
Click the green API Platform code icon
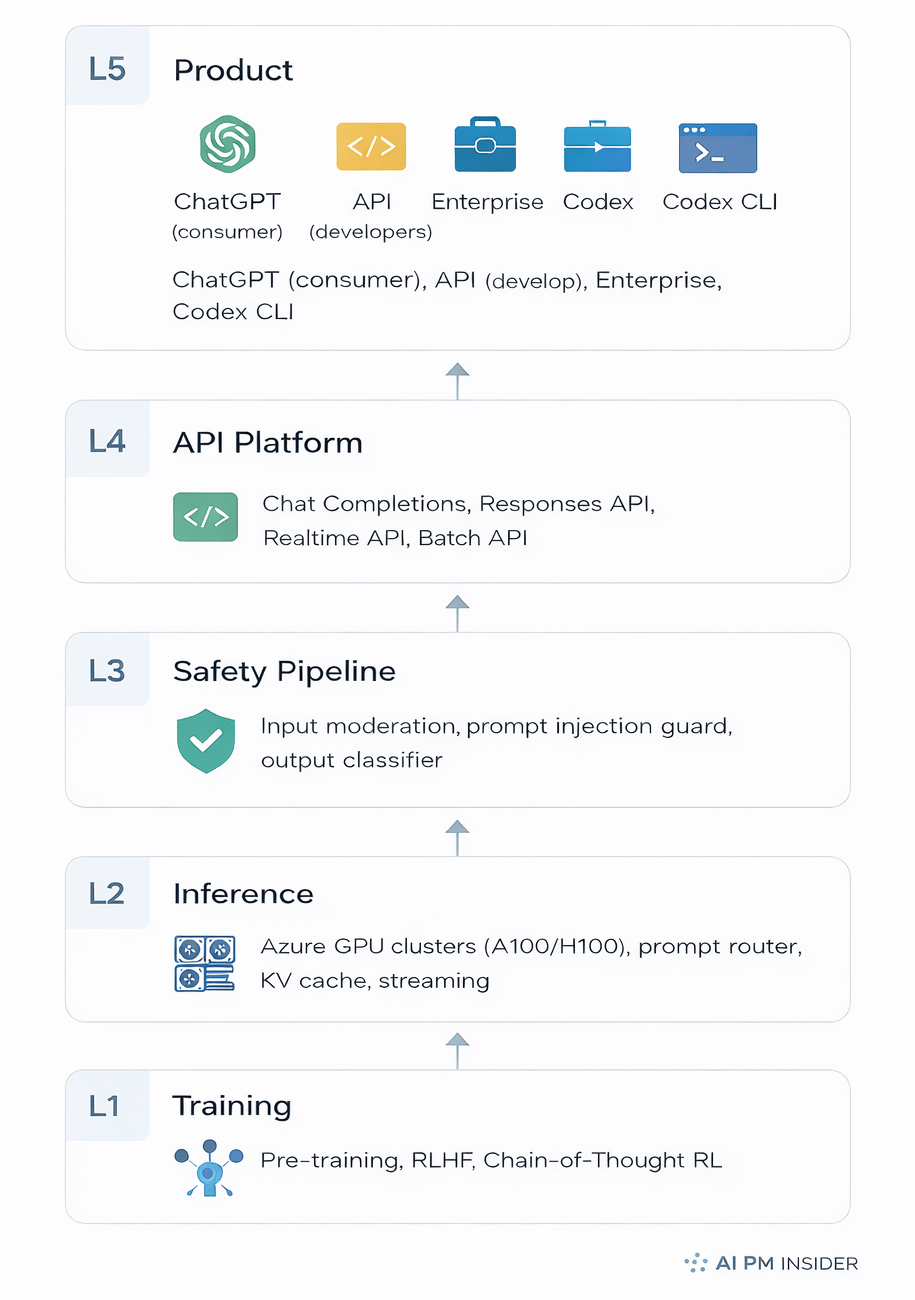pos(205,517)
